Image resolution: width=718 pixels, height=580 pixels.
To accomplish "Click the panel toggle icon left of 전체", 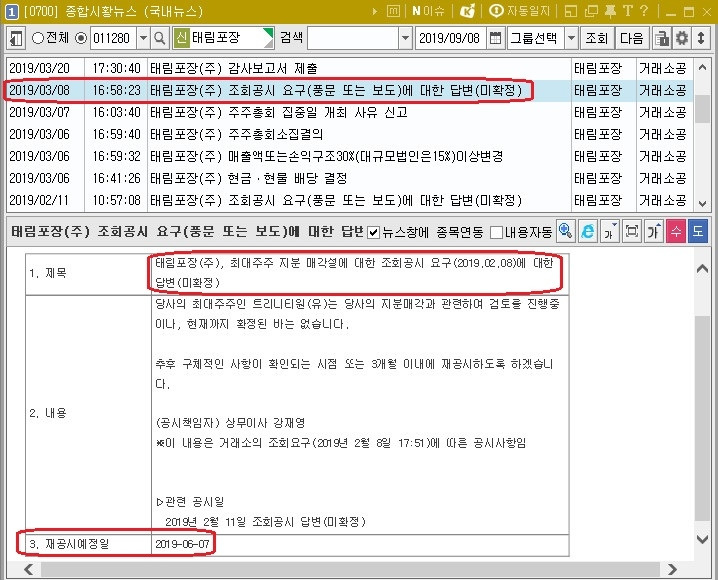I will (16, 38).
